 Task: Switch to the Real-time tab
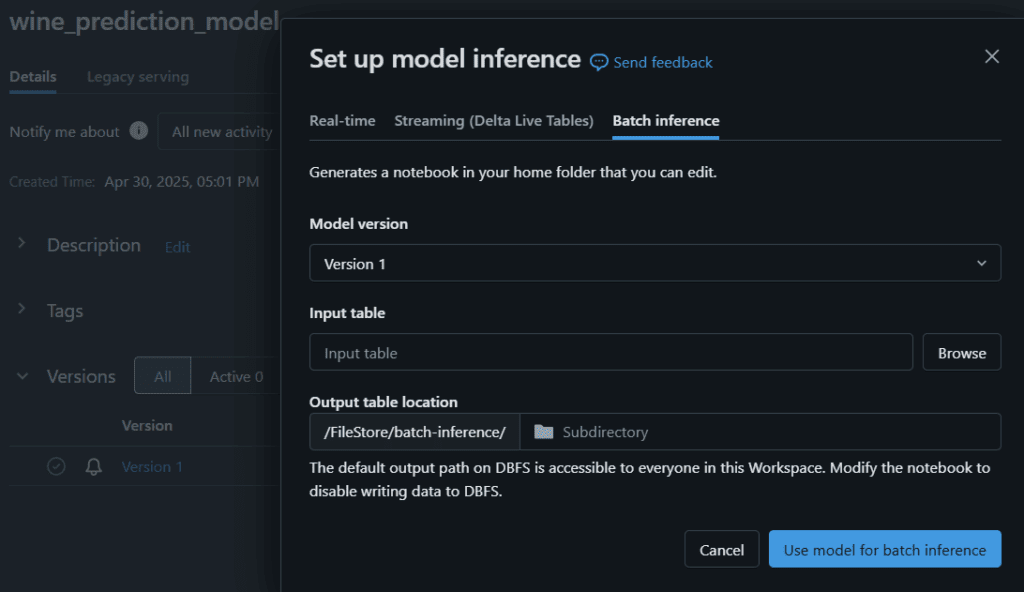(x=342, y=121)
